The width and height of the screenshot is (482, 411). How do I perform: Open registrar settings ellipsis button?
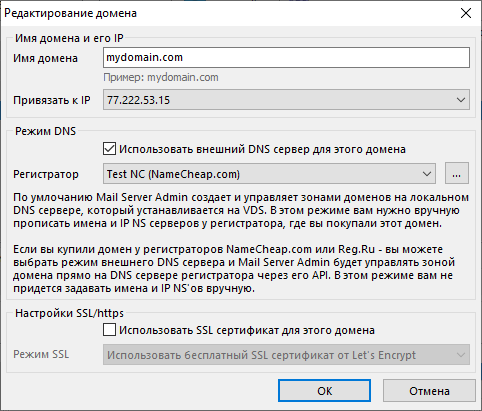(457, 174)
